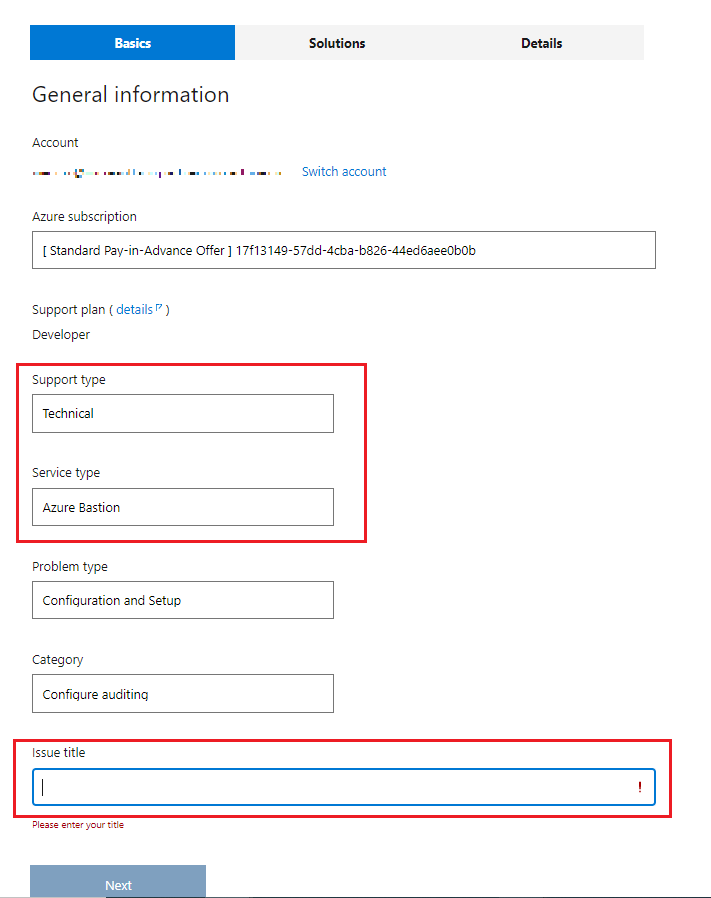Go to the Details tab

541,43
